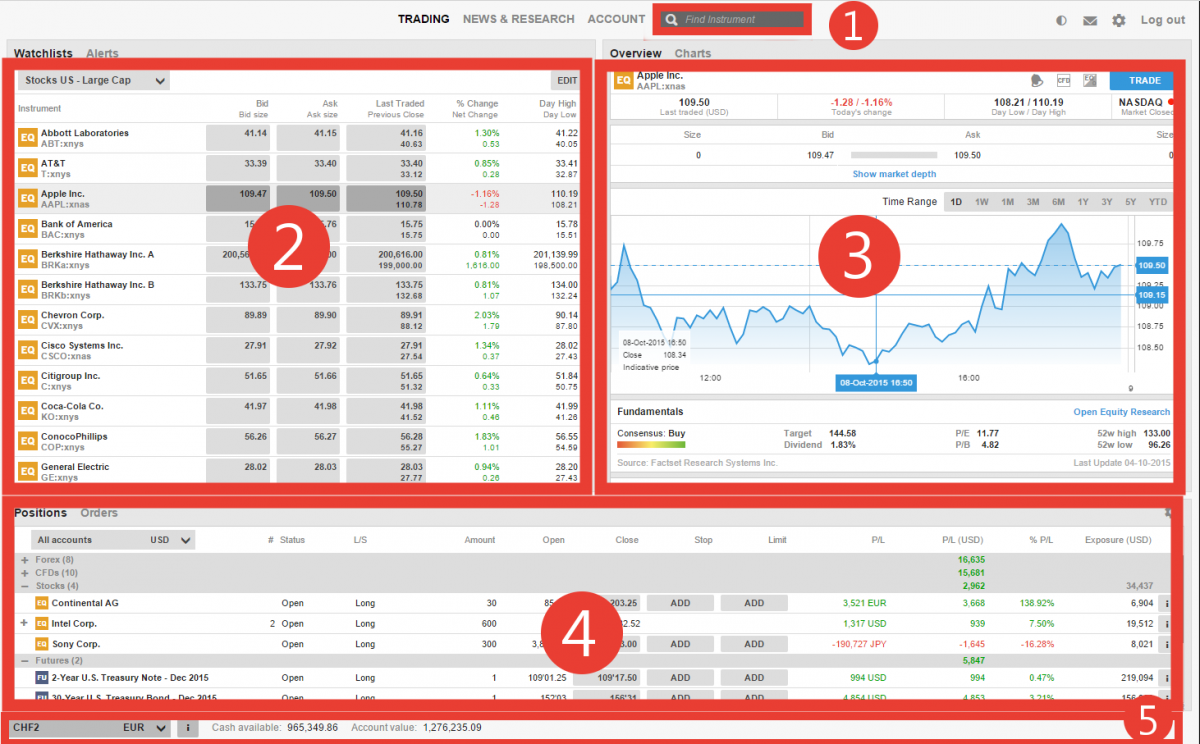Switch to the News & Research section

pos(519,19)
